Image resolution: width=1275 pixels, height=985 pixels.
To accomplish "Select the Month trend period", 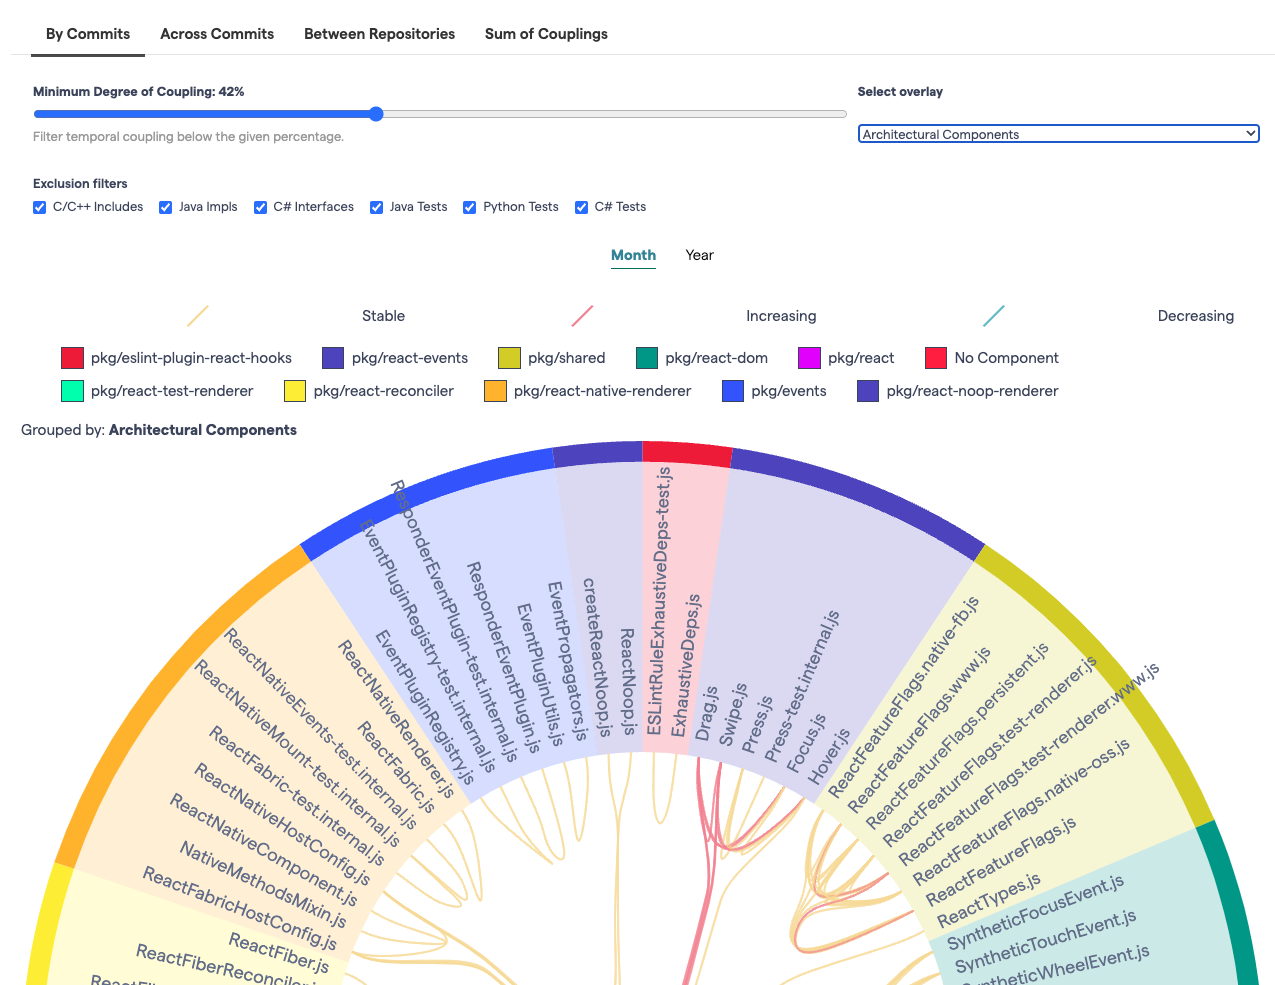I will [633, 255].
